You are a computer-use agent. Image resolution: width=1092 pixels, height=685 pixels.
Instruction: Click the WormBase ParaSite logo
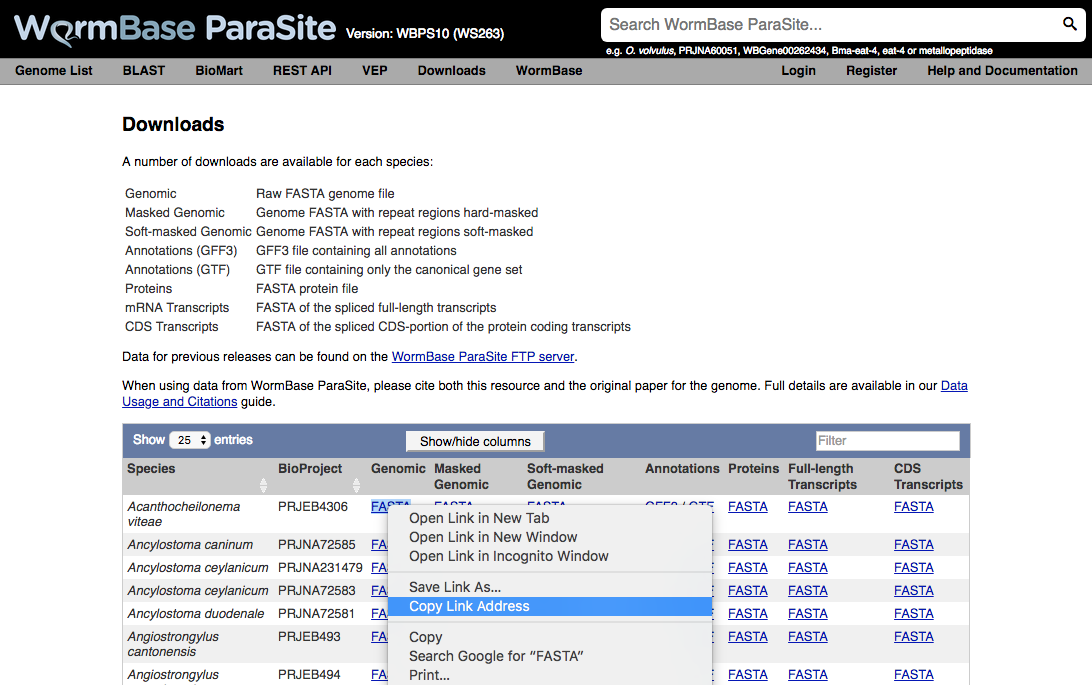pos(170,27)
